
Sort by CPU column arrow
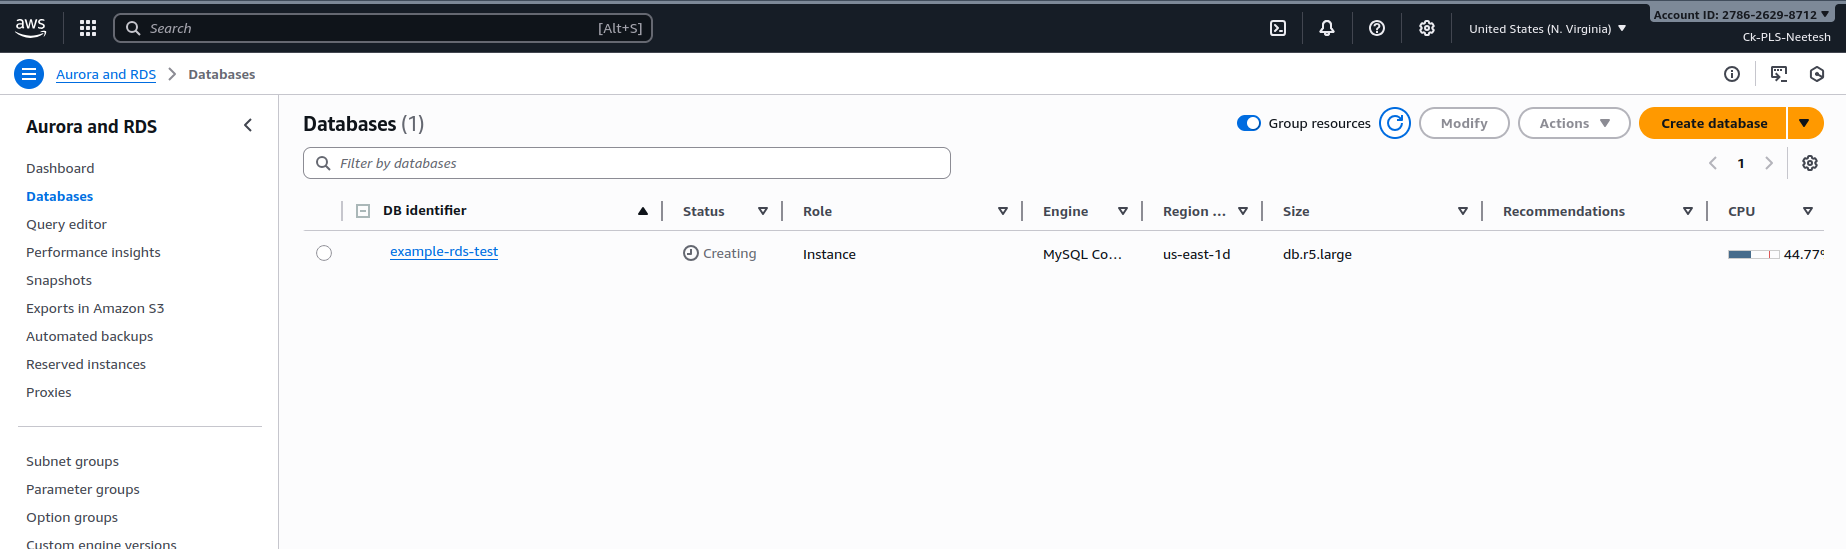coord(1808,211)
